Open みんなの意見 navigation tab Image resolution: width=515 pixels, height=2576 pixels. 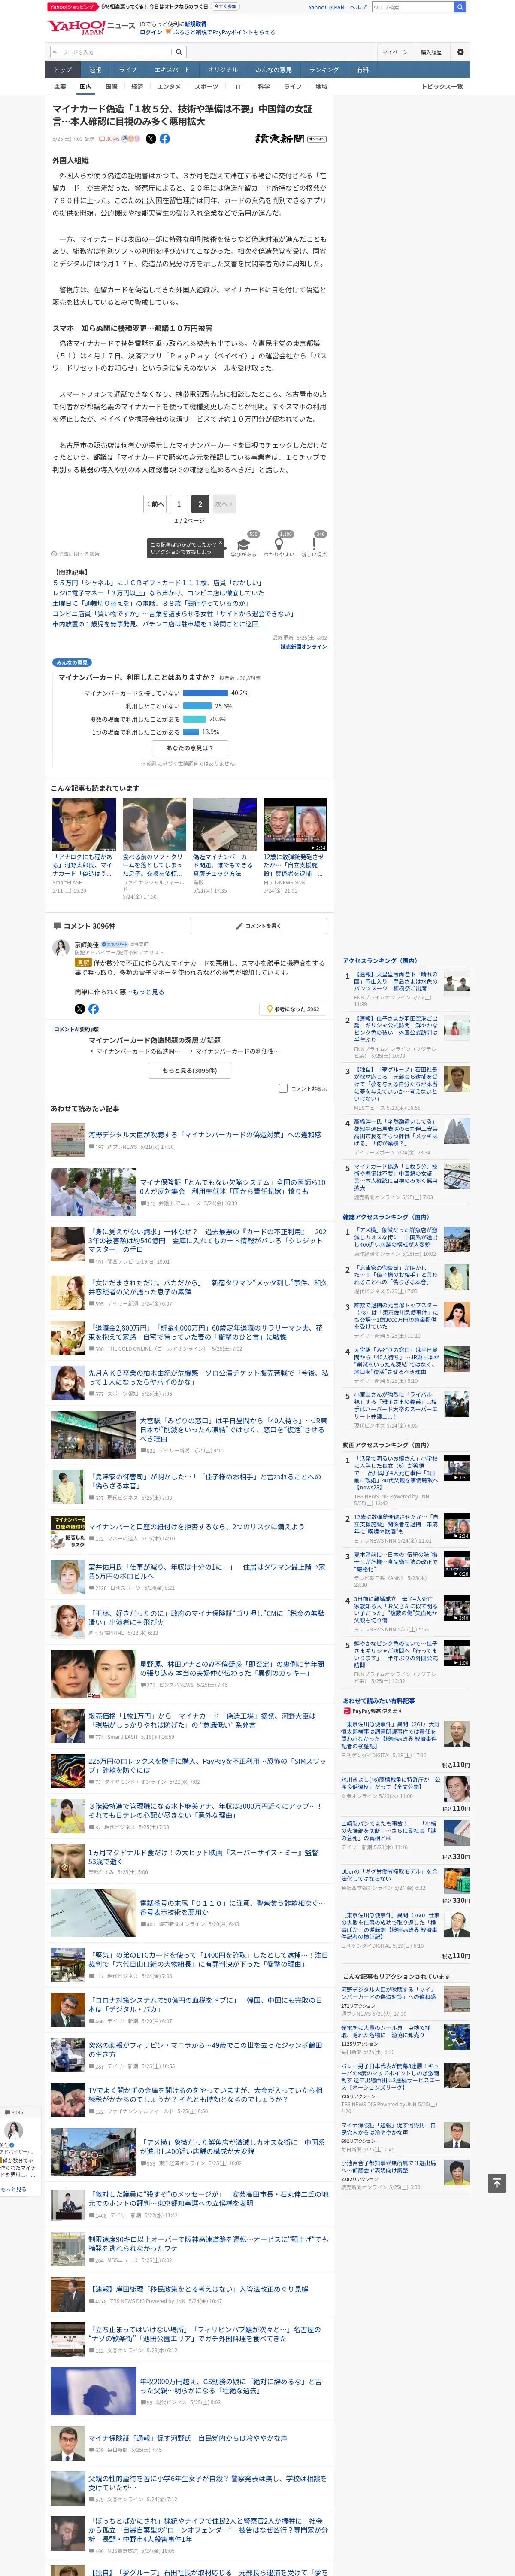tap(273, 70)
